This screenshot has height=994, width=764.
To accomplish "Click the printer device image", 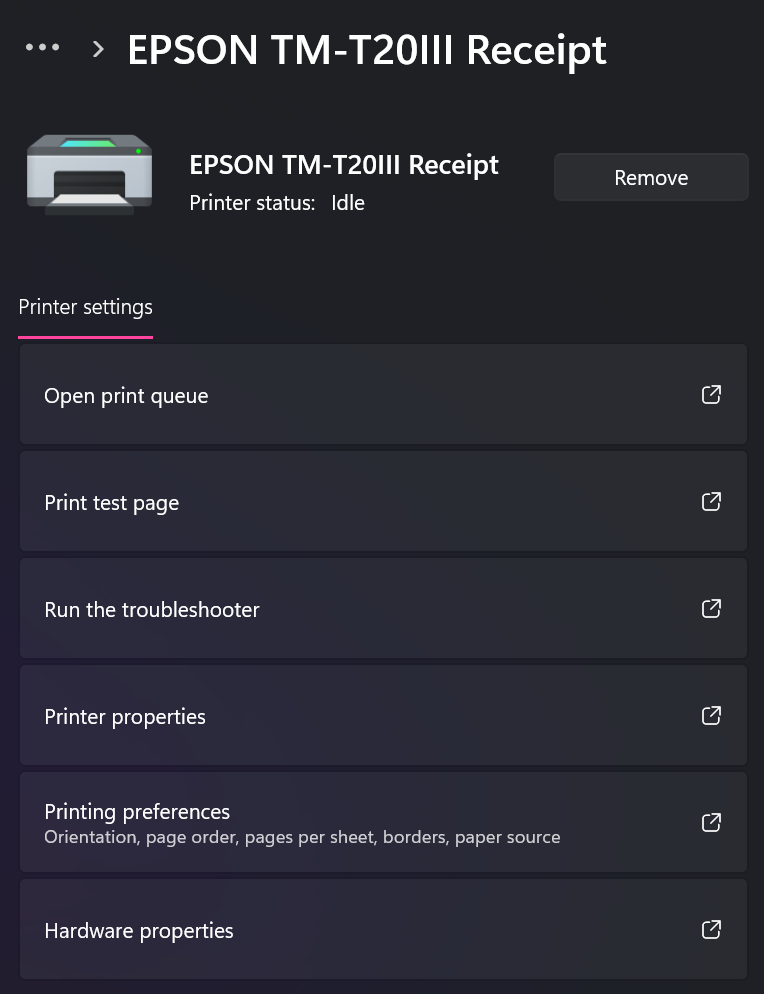I will pyautogui.click(x=89, y=172).
